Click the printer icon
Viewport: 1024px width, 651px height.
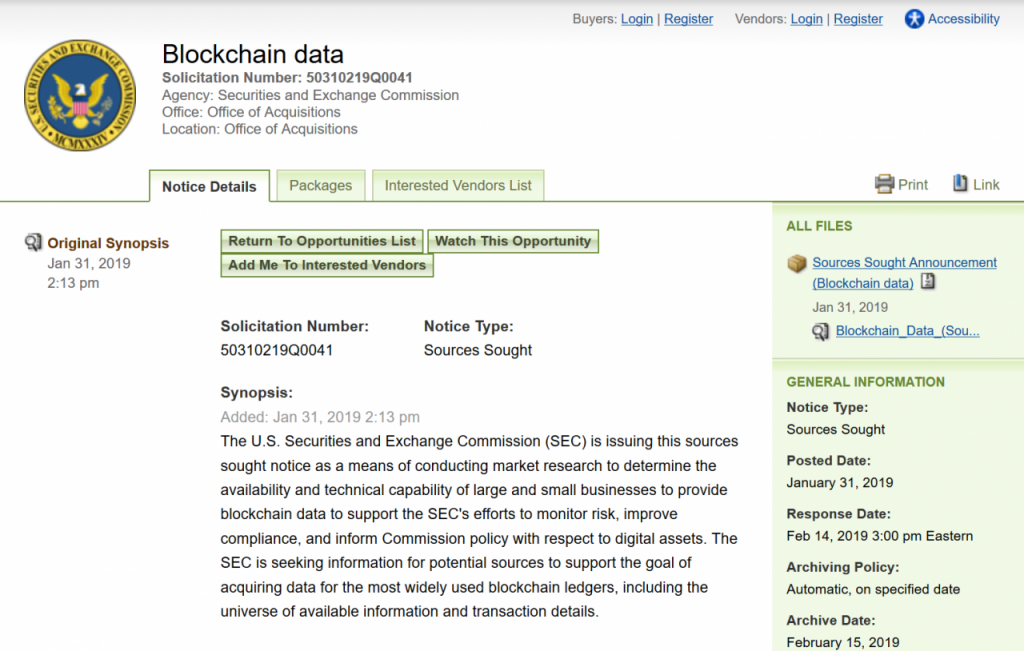click(x=884, y=184)
